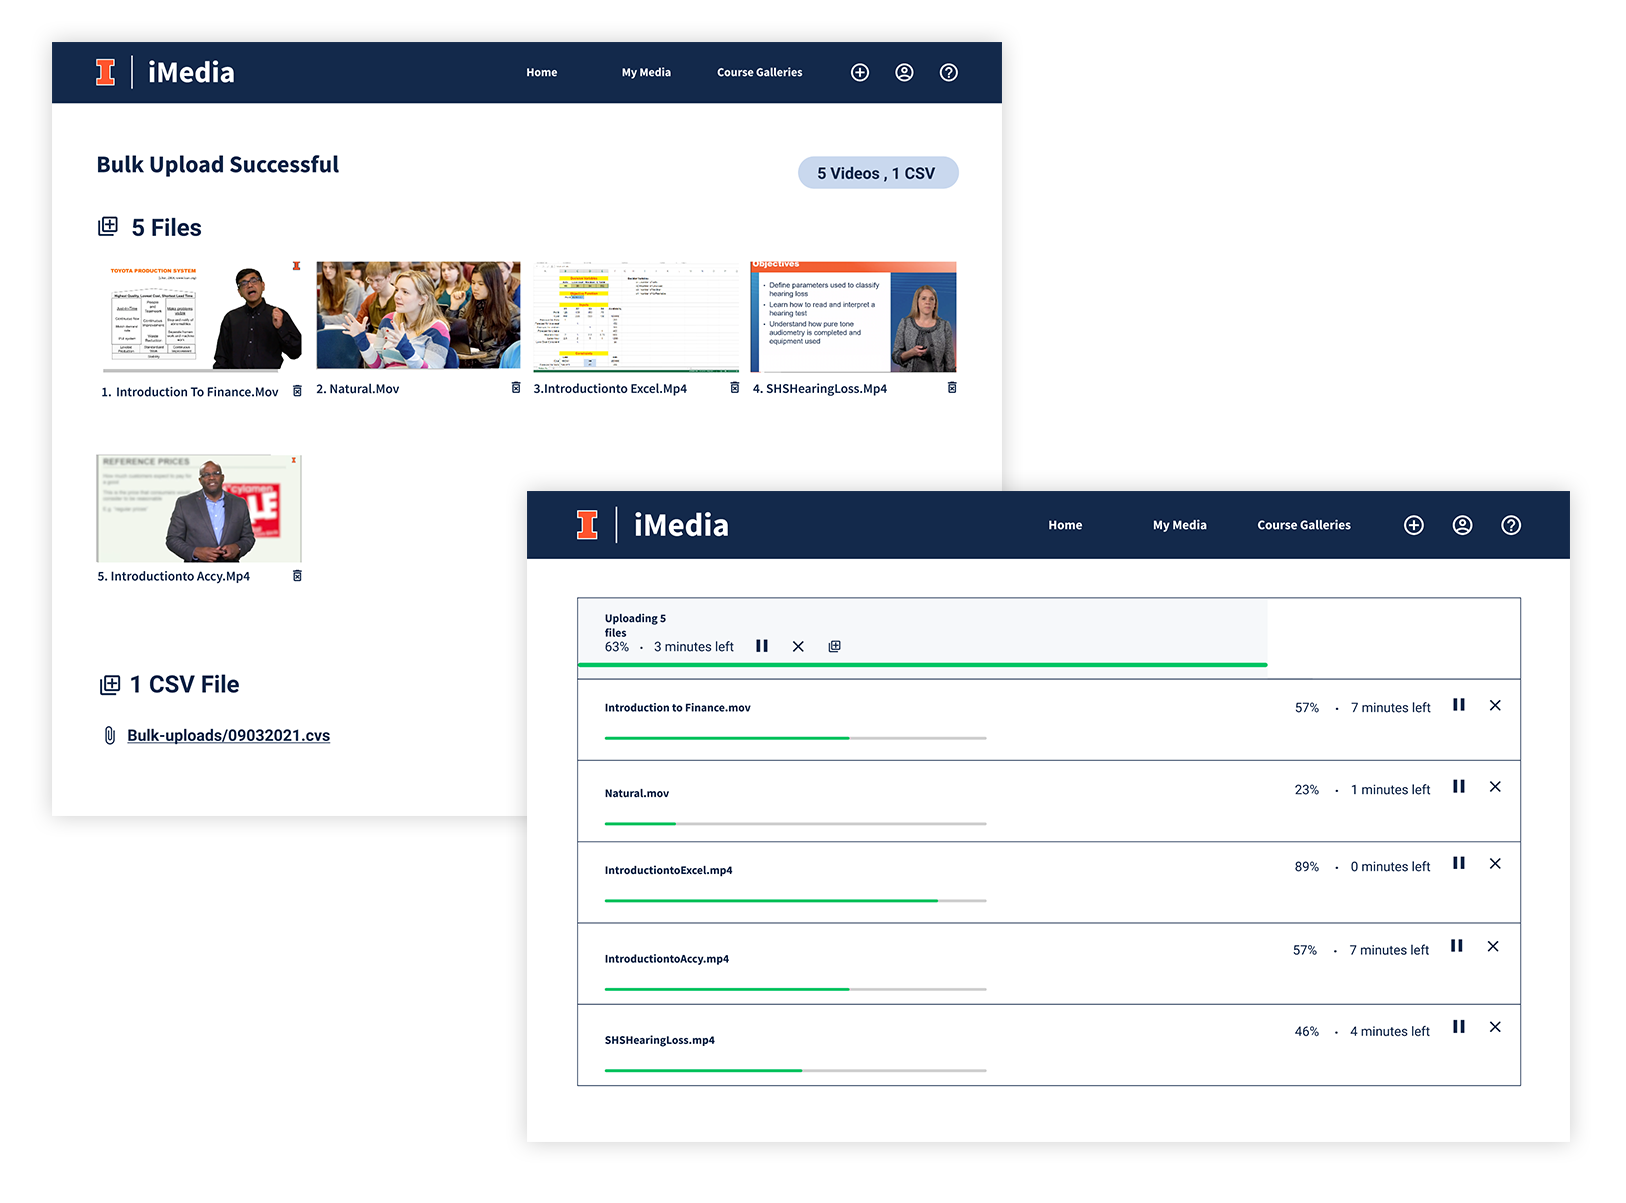
Task: Click the Illinois logo in the front window header
Action: [587, 525]
